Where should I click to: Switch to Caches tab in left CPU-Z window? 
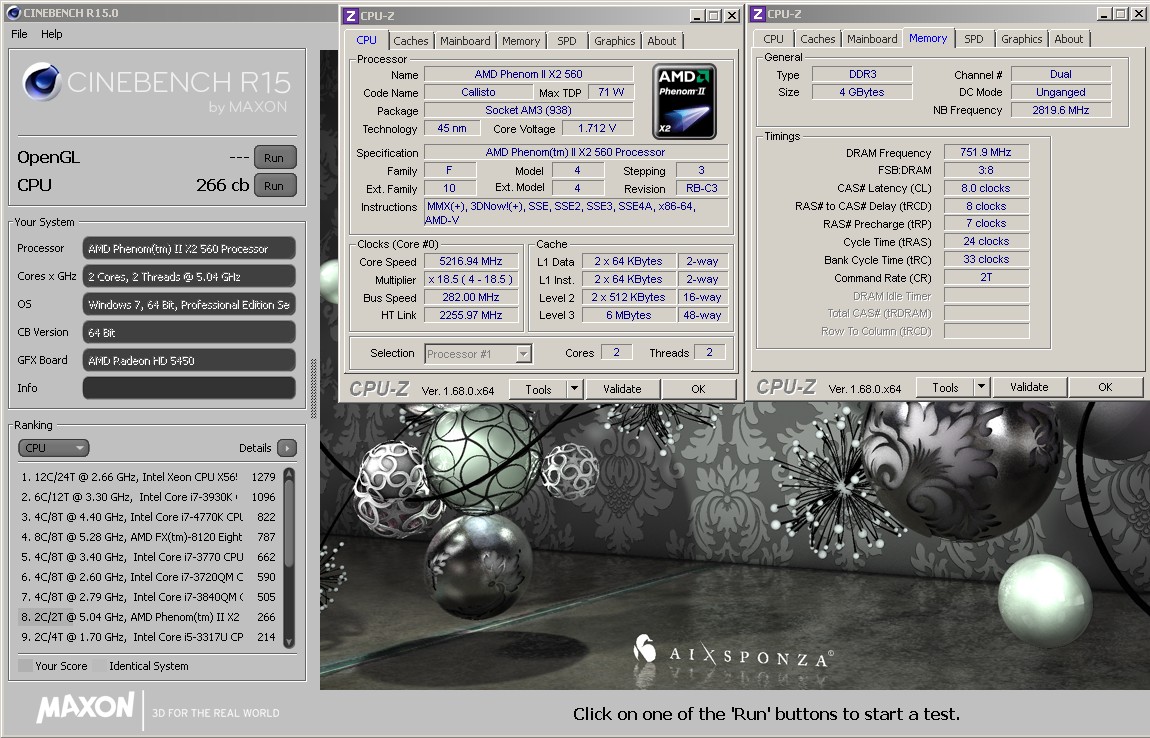pos(411,41)
